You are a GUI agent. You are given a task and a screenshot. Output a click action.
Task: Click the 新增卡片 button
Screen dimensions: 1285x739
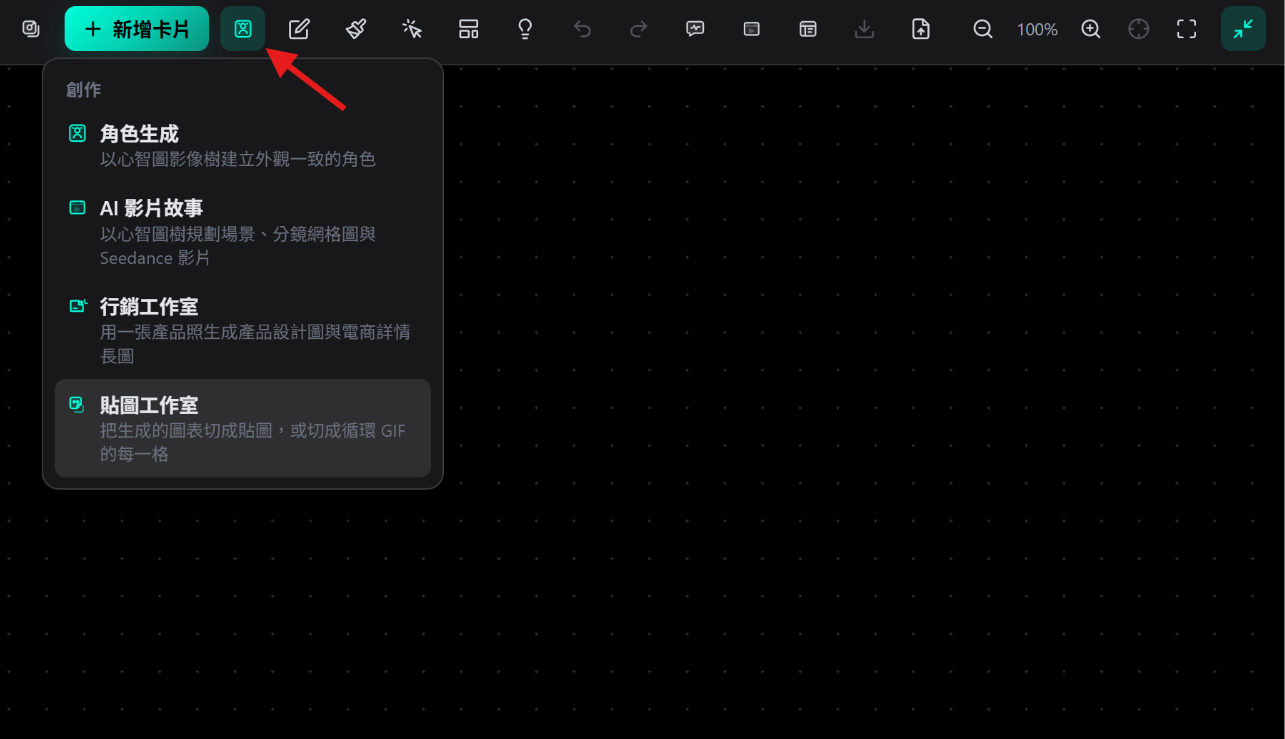(x=137, y=29)
